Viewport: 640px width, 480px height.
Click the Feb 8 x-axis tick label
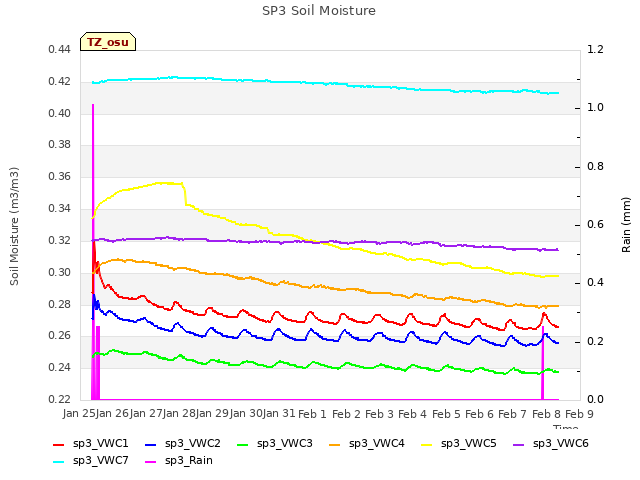click(x=546, y=414)
